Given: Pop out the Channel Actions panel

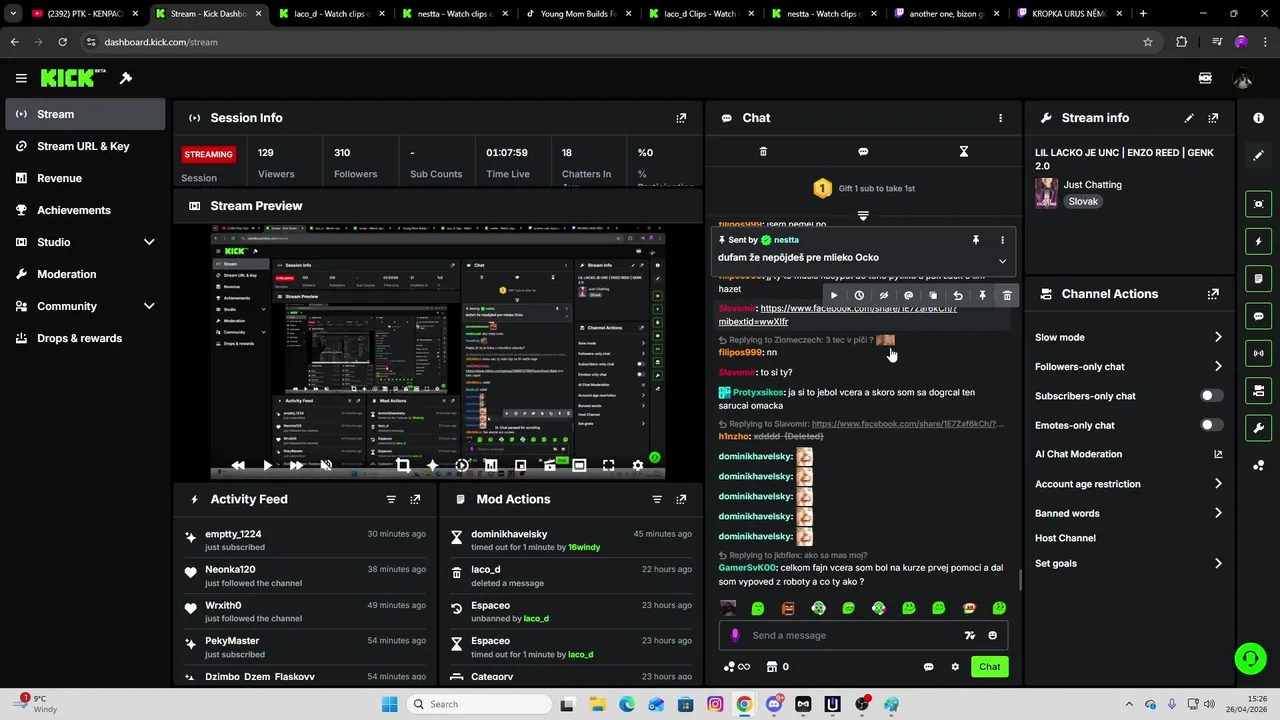Looking at the screenshot, I should 1213,294.
